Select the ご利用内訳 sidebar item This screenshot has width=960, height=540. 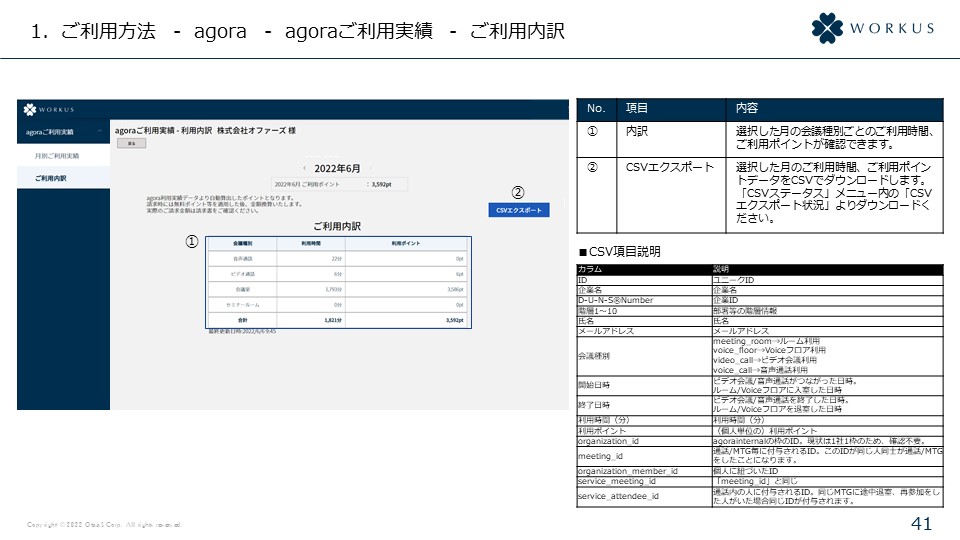coord(50,178)
